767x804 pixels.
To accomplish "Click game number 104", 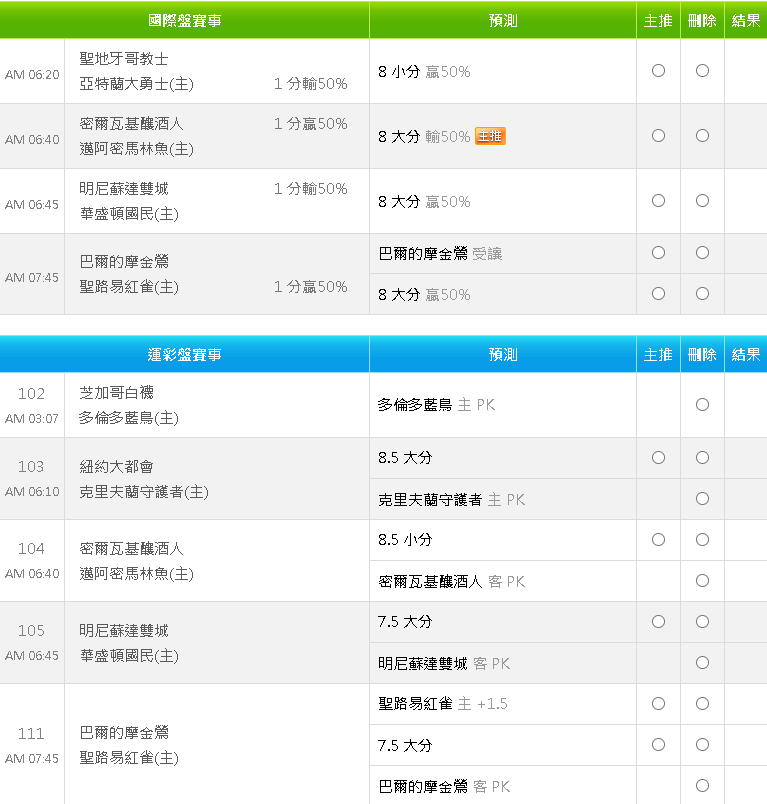I will [x=31, y=548].
